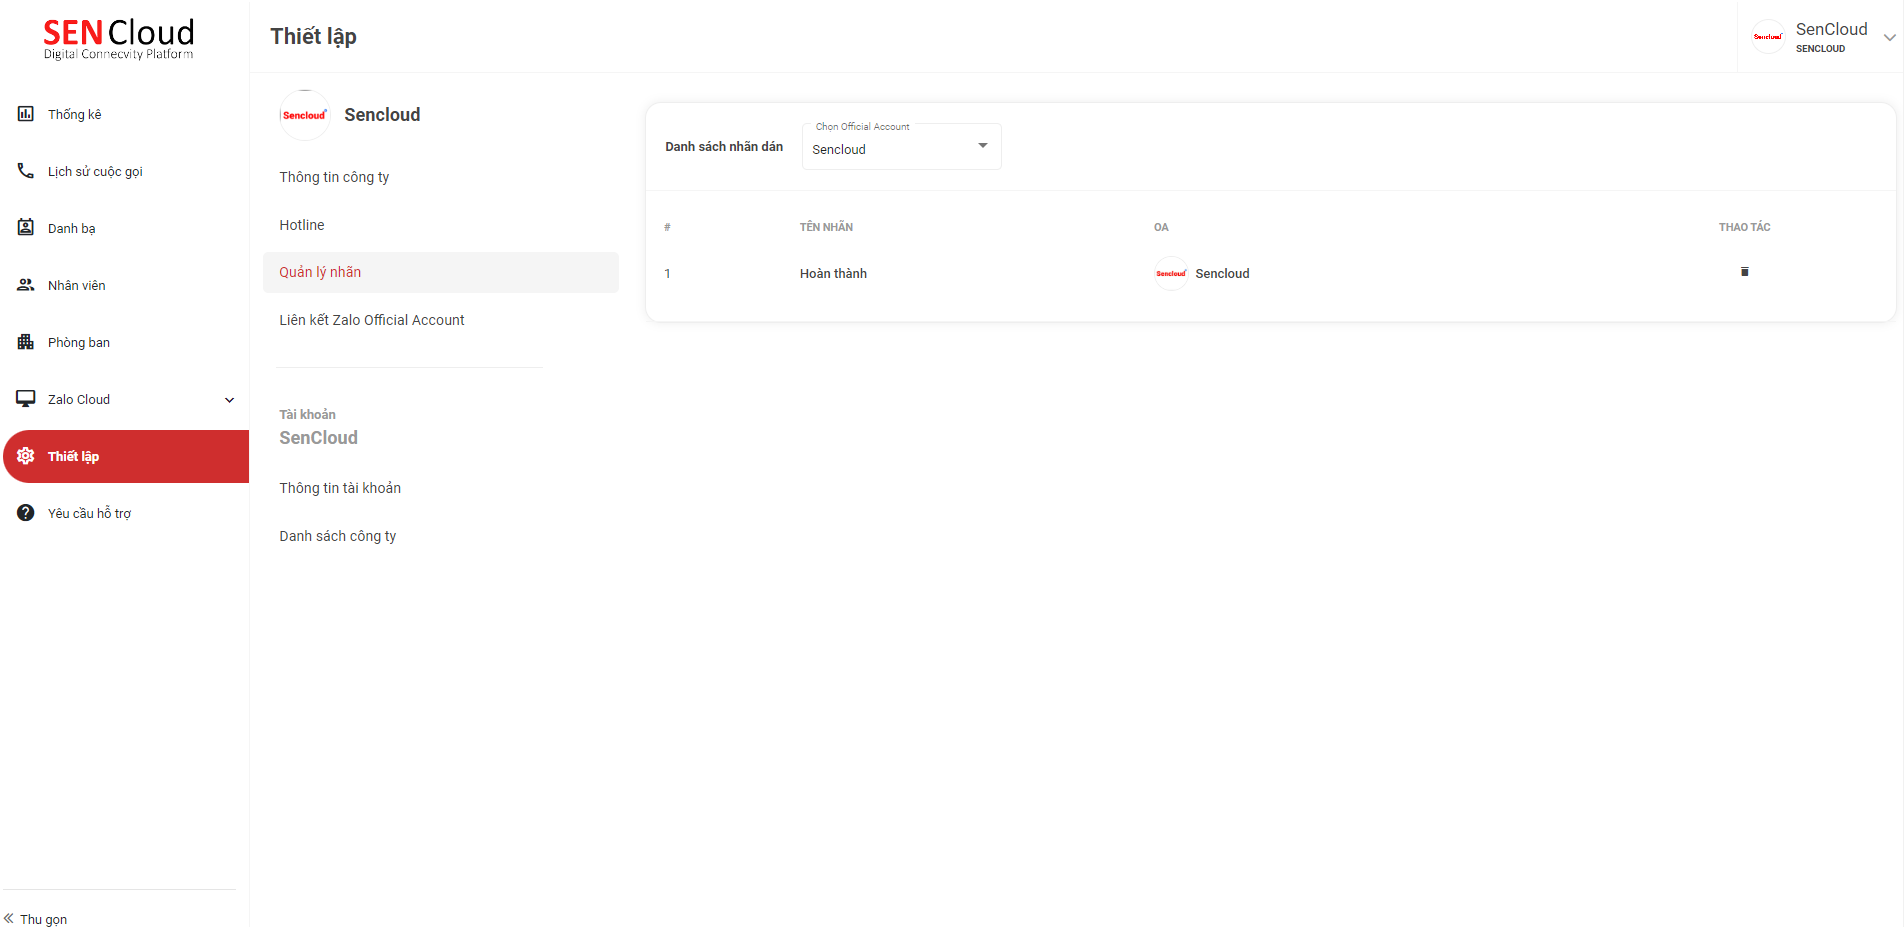Click the Zalo Cloud monitor icon
The height and width of the screenshot is (927, 1904).
point(26,399)
